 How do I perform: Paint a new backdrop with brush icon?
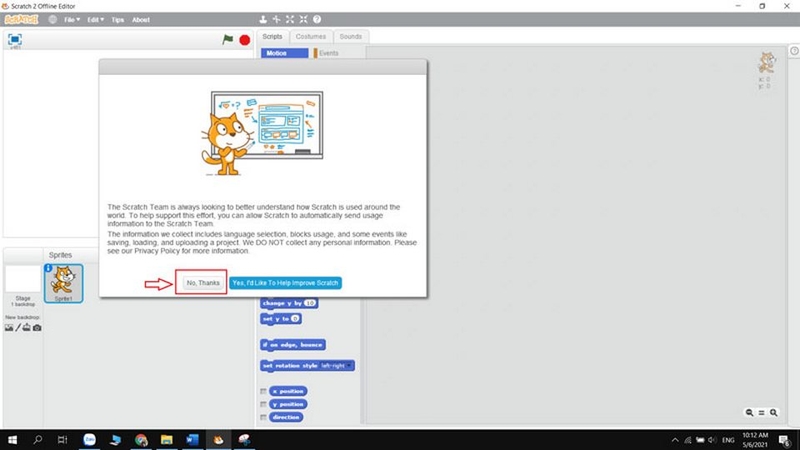click(18, 328)
